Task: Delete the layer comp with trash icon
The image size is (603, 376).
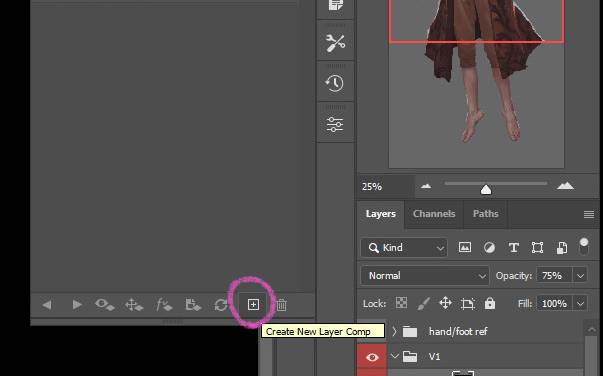Action: (282, 305)
